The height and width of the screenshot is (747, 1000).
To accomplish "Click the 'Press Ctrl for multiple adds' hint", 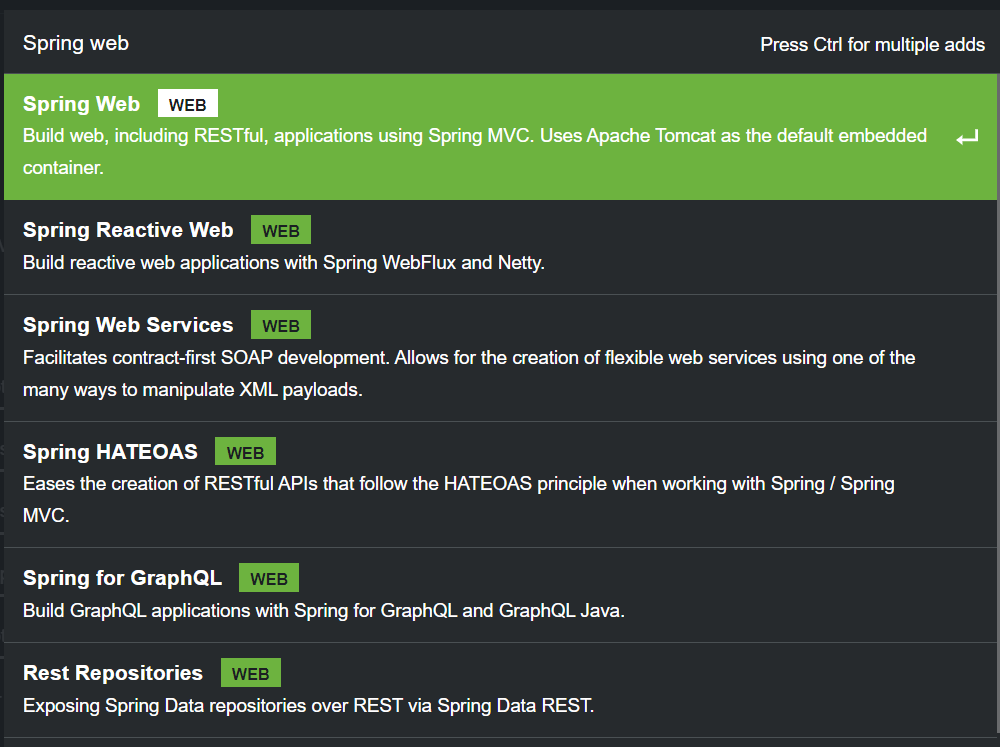I will pos(872,45).
